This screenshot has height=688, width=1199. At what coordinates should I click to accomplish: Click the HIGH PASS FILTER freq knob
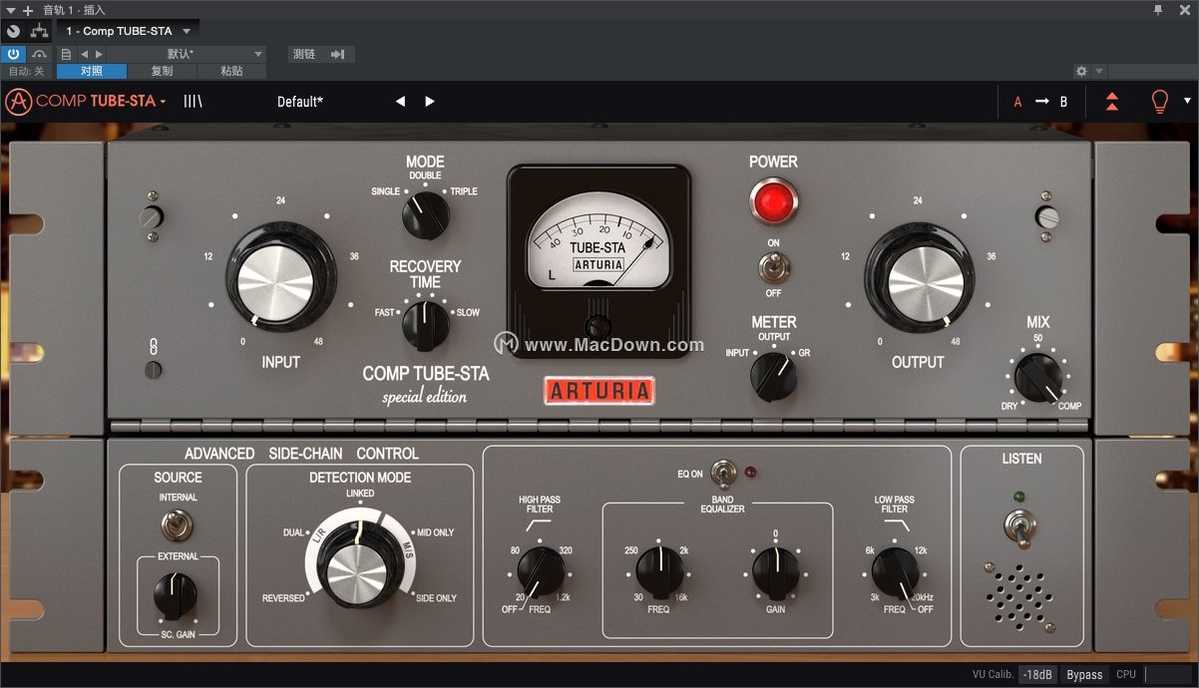point(541,572)
